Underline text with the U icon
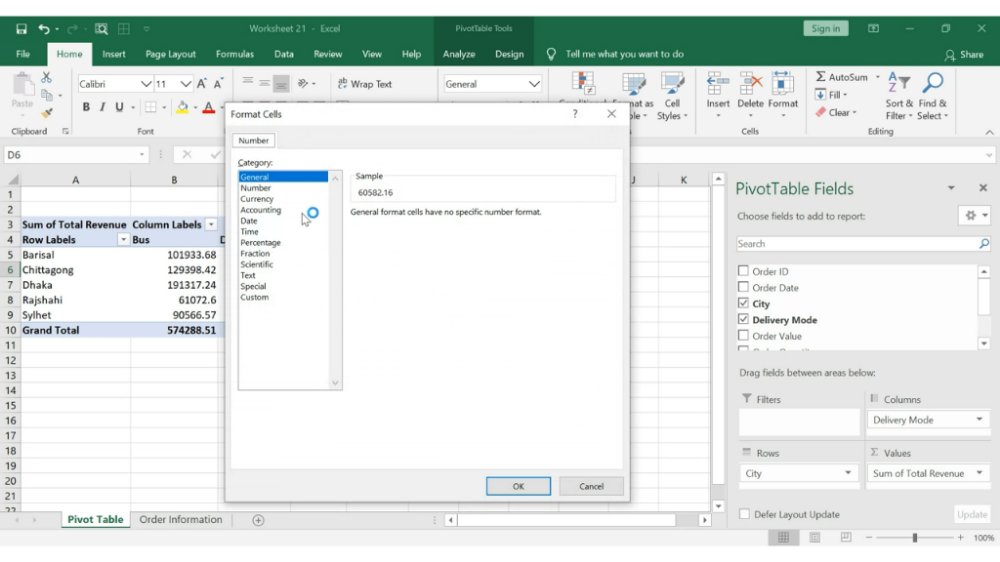The width and height of the screenshot is (1000, 562). tap(119, 107)
